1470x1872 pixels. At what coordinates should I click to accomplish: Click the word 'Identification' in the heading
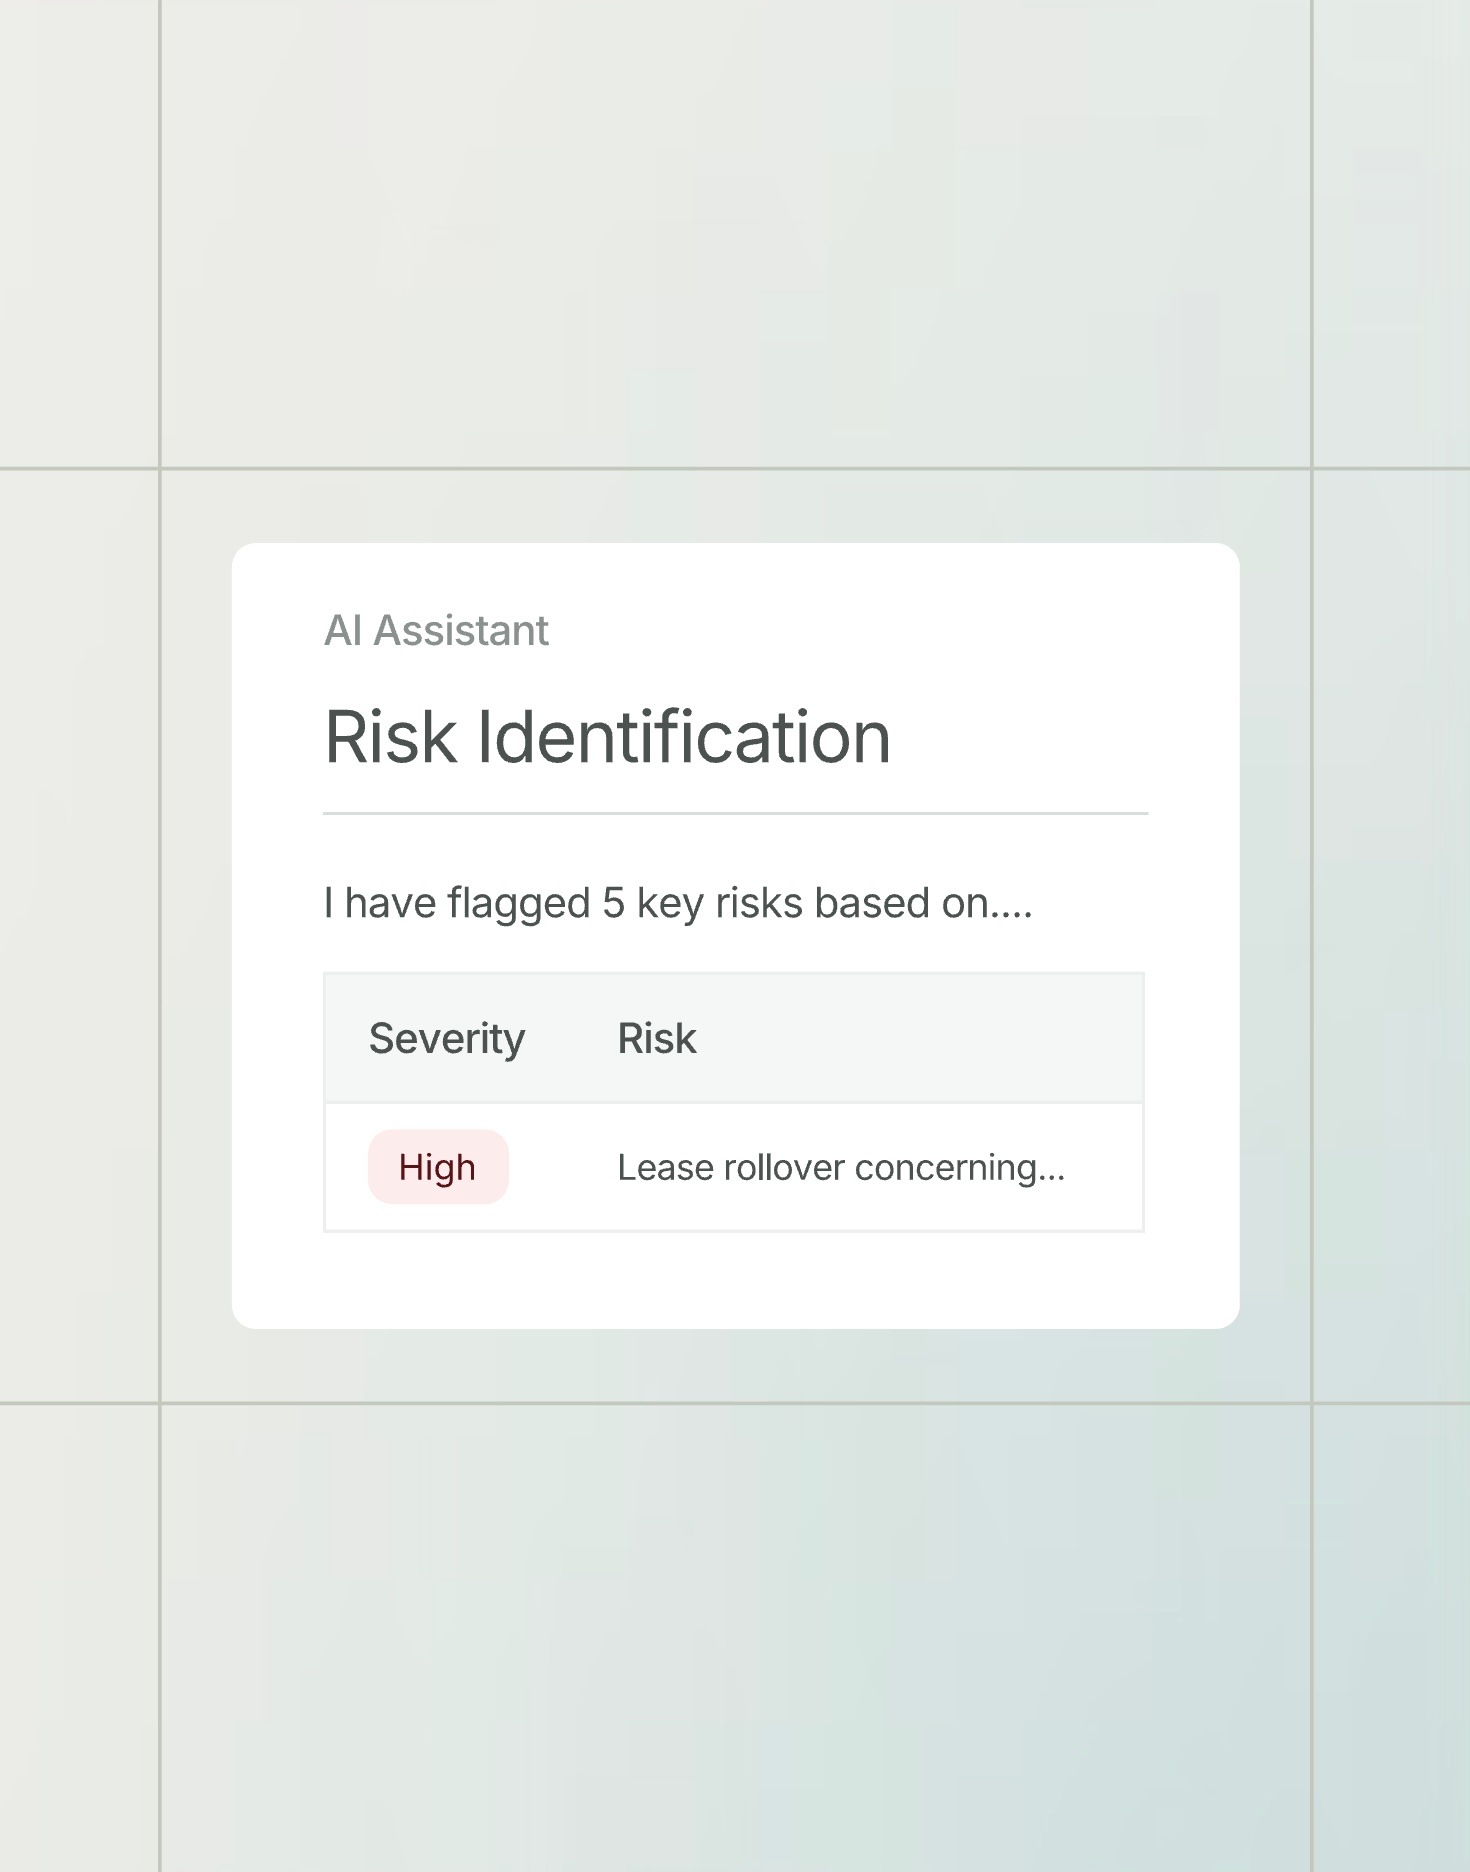(683, 737)
